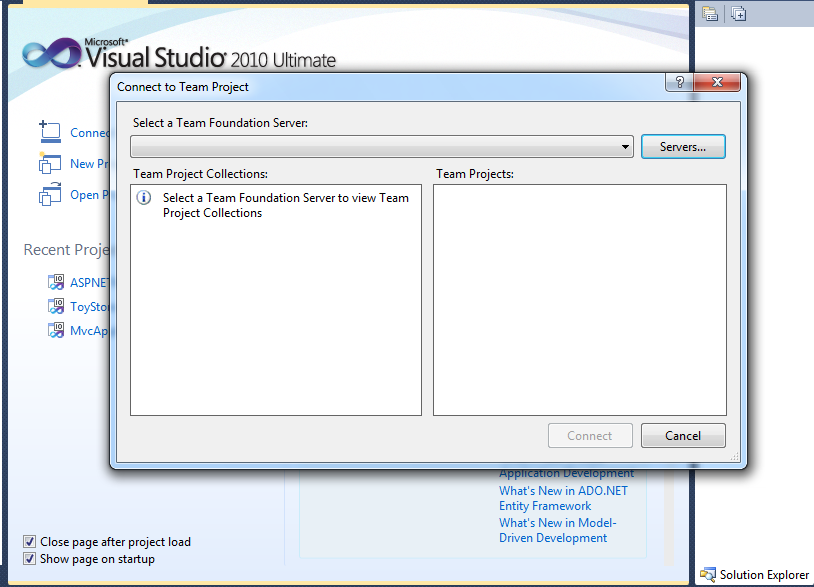Close the Connect to Team Project dialog
Image resolution: width=814 pixels, height=587 pixels.
pyautogui.click(x=717, y=82)
